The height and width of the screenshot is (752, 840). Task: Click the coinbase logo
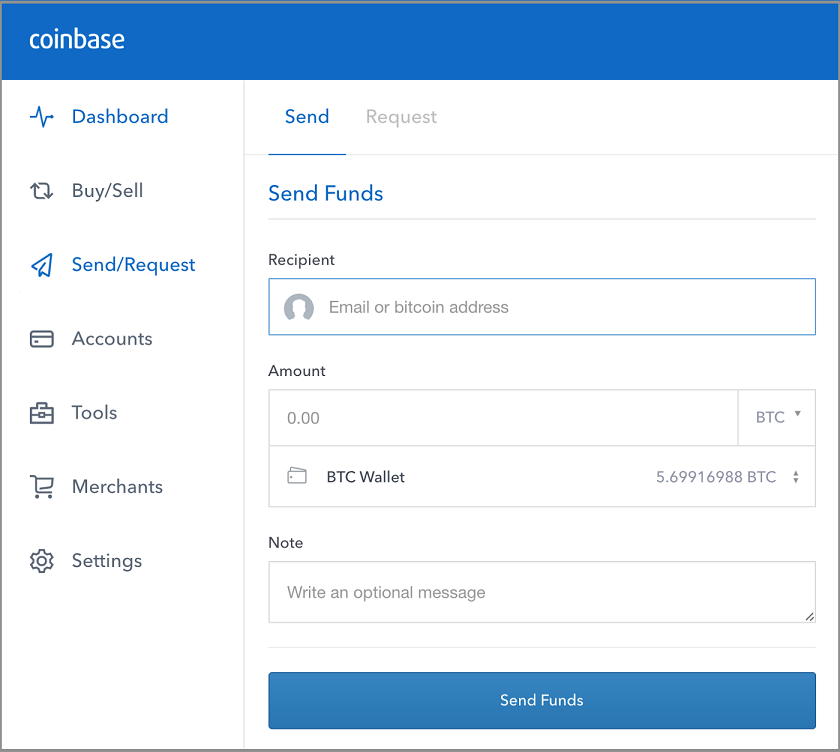[x=77, y=40]
